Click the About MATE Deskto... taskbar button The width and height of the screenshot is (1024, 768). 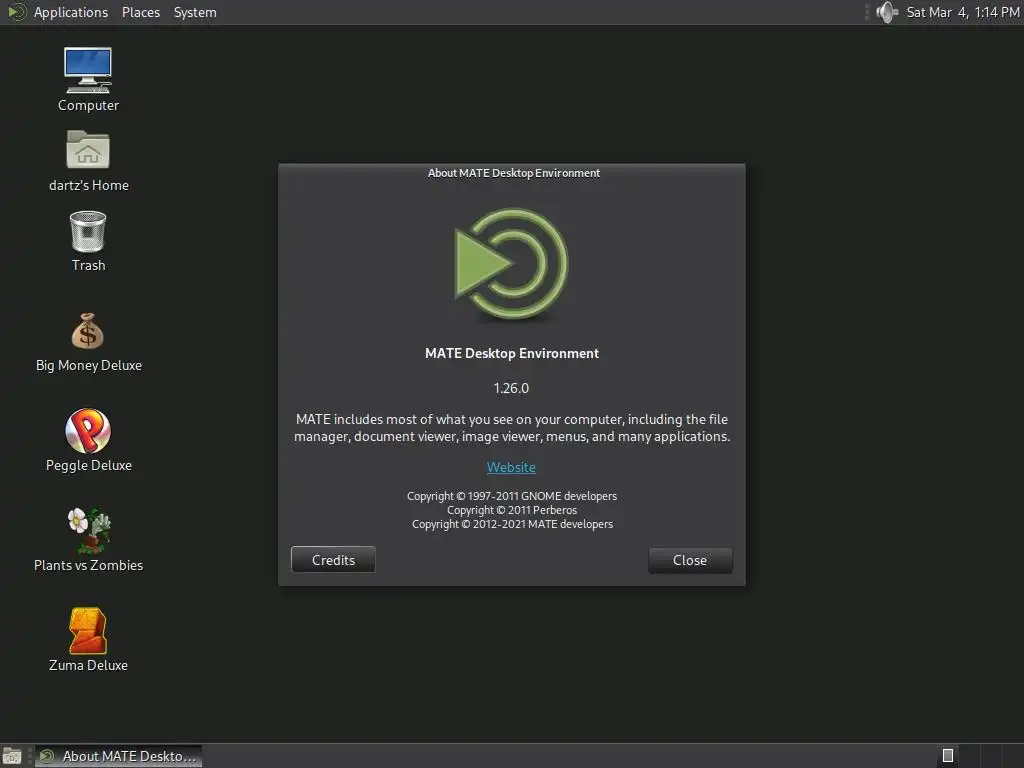(x=118, y=756)
